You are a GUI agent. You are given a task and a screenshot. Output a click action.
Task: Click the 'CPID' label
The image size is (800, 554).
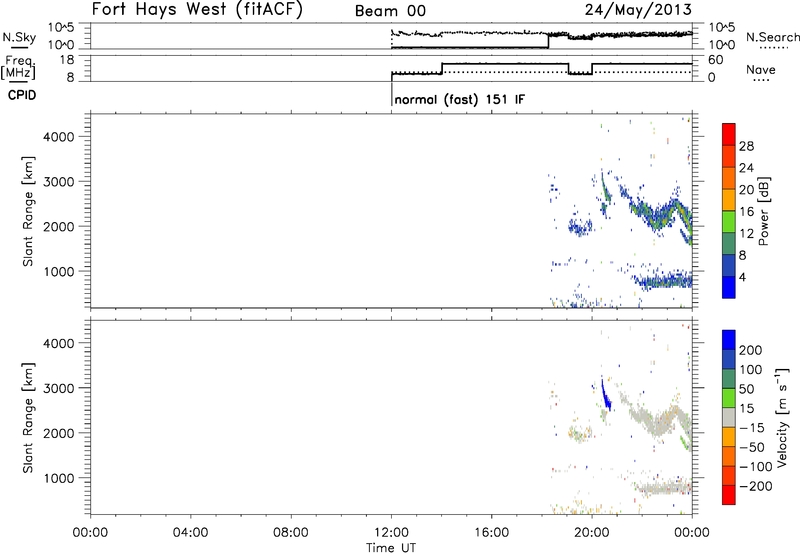point(22,95)
